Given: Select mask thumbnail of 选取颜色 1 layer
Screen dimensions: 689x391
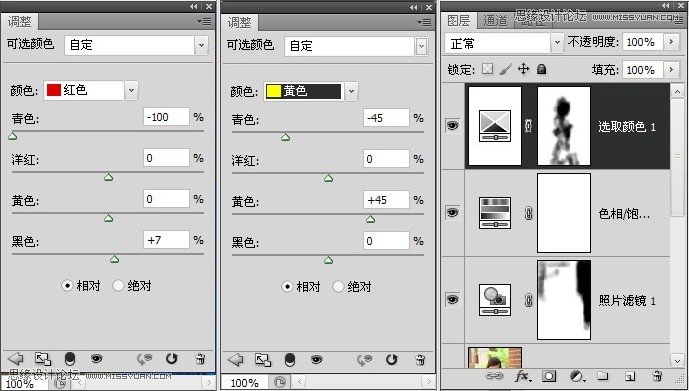Looking at the screenshot, I should pyautogui.click(x=564, y=126).
